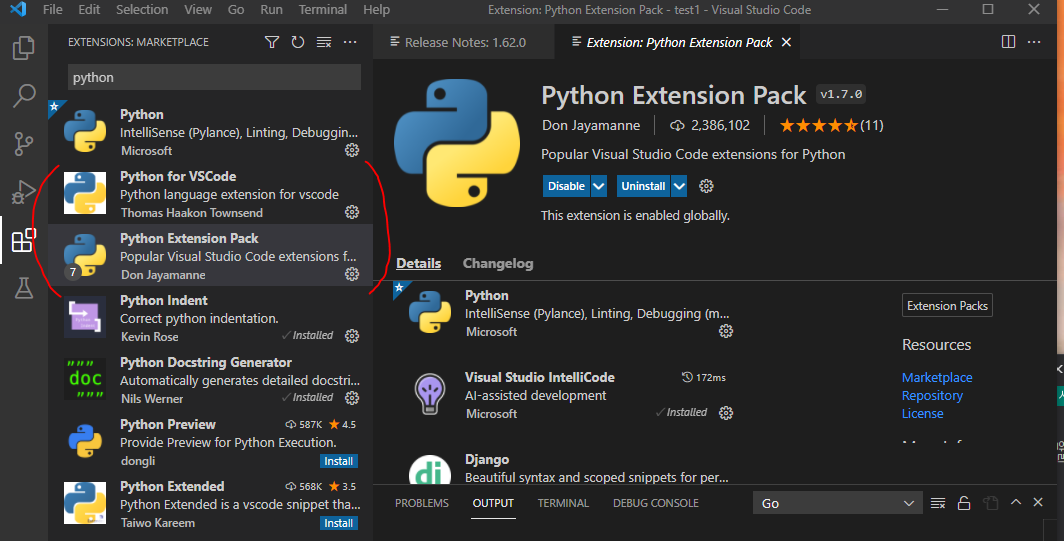Switch to Release Notes: 1.62.0 tab
Image resolution: width=1064 pixels, height=541 pixels.
(464, 42)
